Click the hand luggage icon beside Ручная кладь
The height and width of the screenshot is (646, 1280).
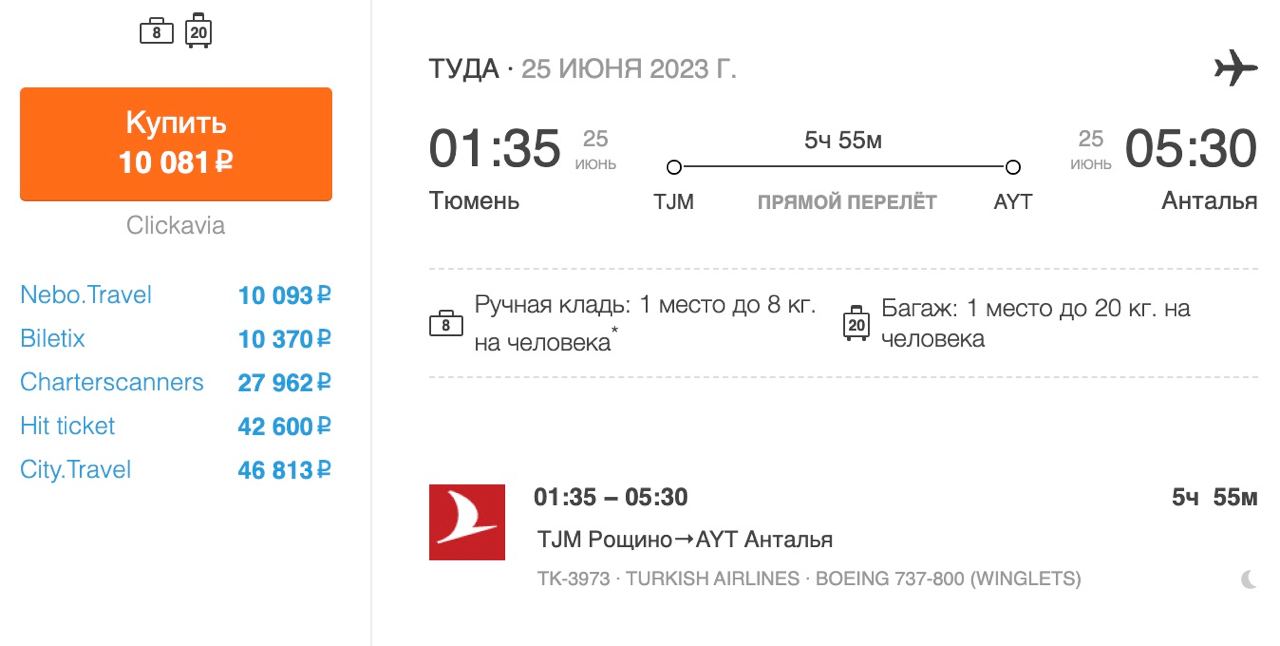pos(446,323)
